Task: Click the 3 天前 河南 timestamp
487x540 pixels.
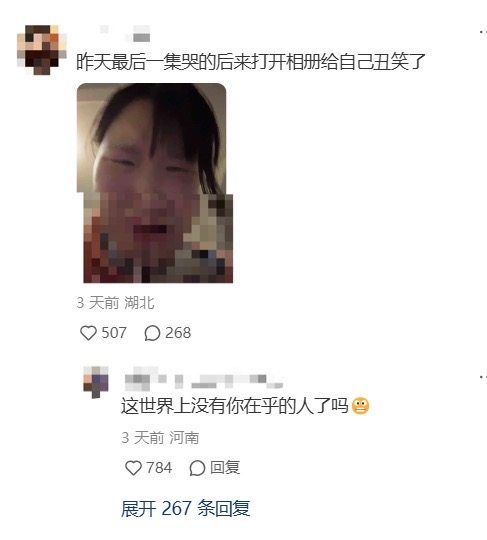Action: click(x=160, y=438)
